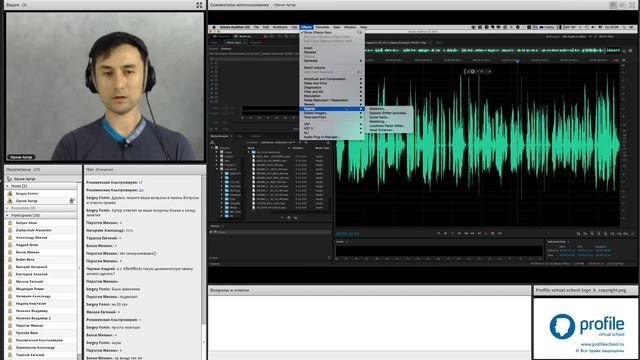Select the Waveform view button in Audition
Viewport: 640px width, 360px height.
point(223,36)
